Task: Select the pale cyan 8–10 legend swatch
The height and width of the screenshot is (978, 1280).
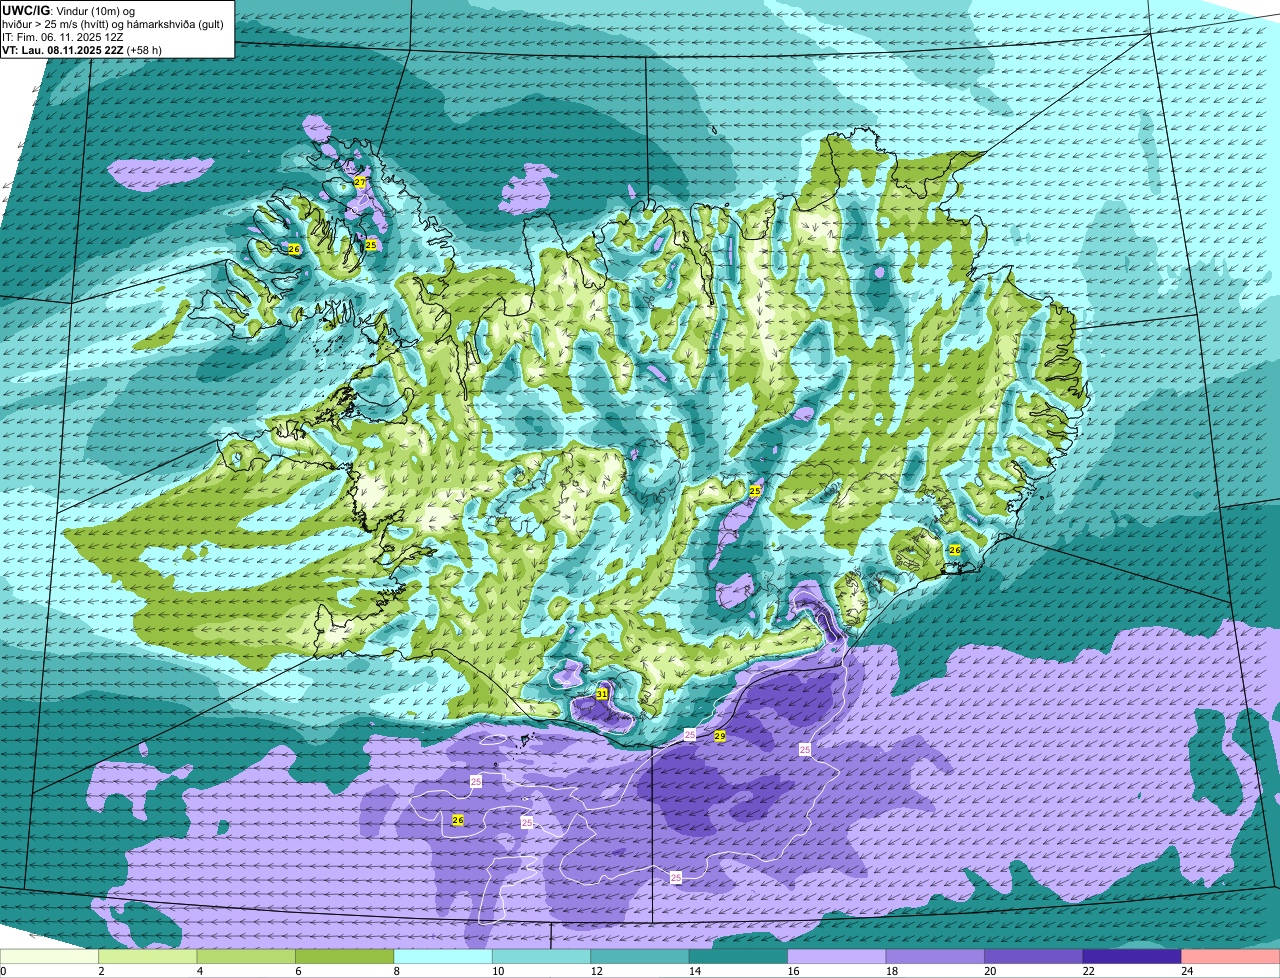Action: (x=443, y=956)
